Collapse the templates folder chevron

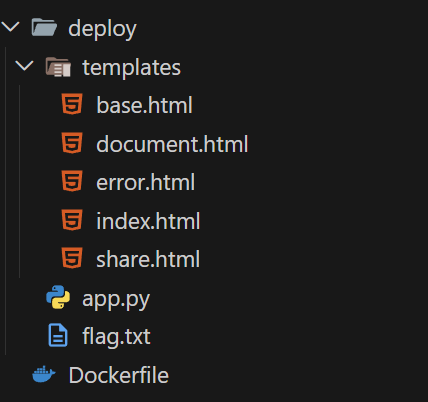(x=25, y=66)
